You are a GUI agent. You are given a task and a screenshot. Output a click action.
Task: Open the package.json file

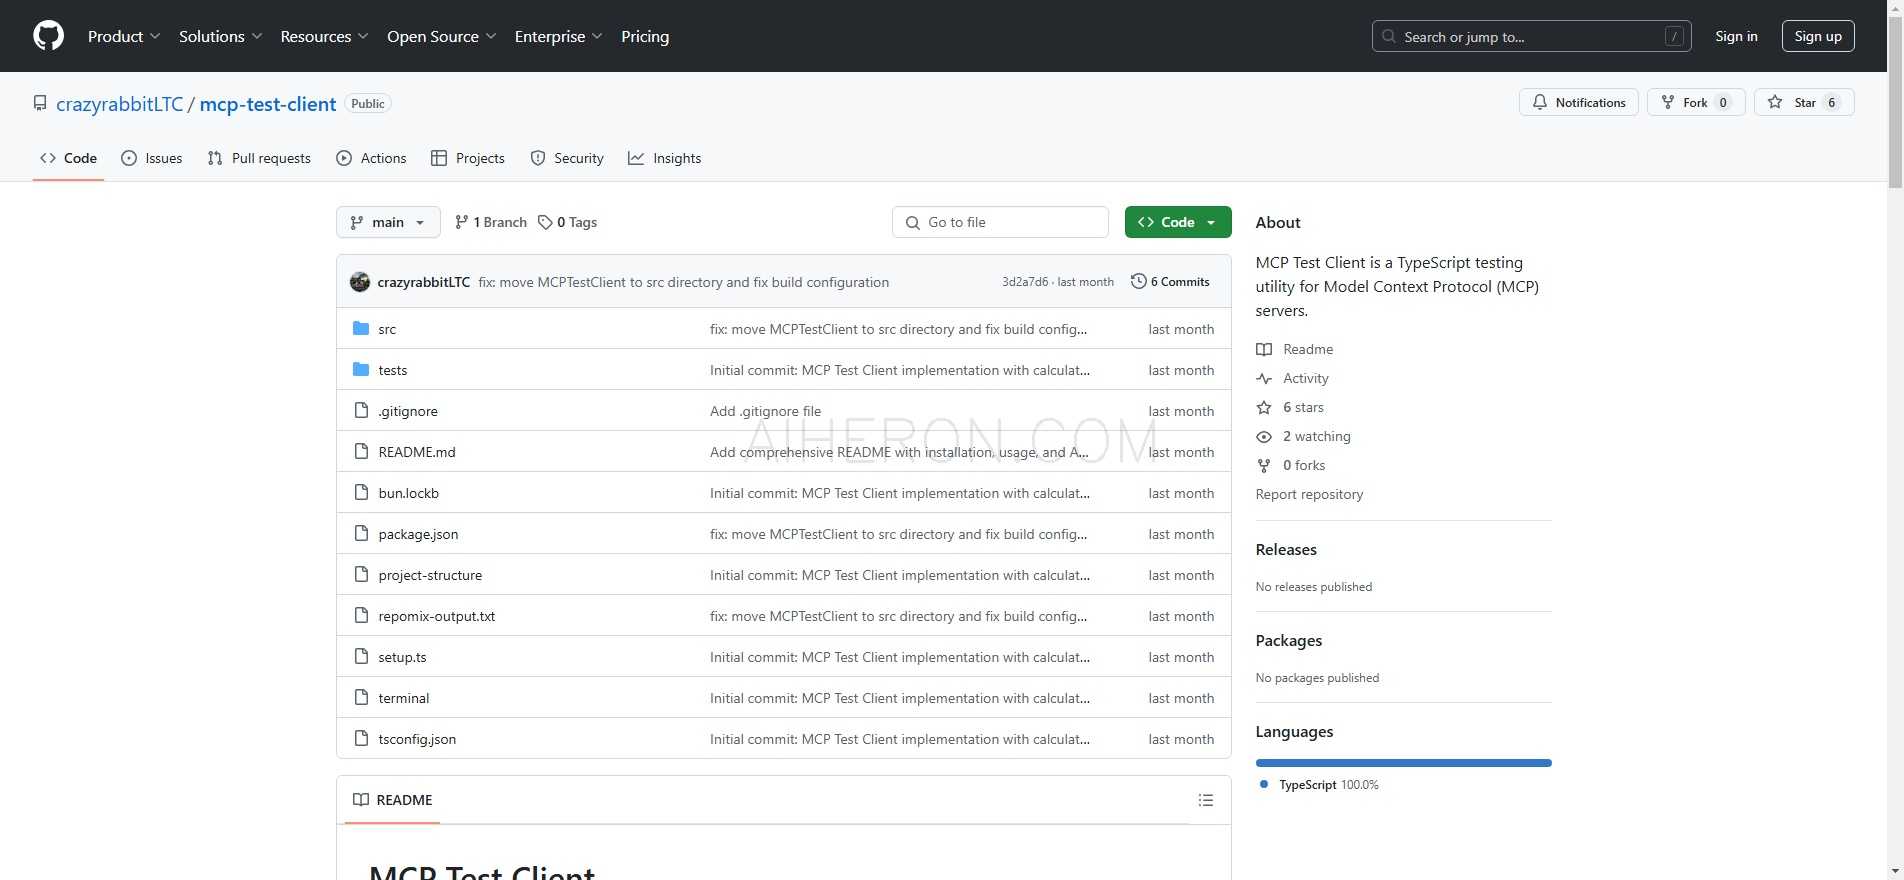pos(418,534)
